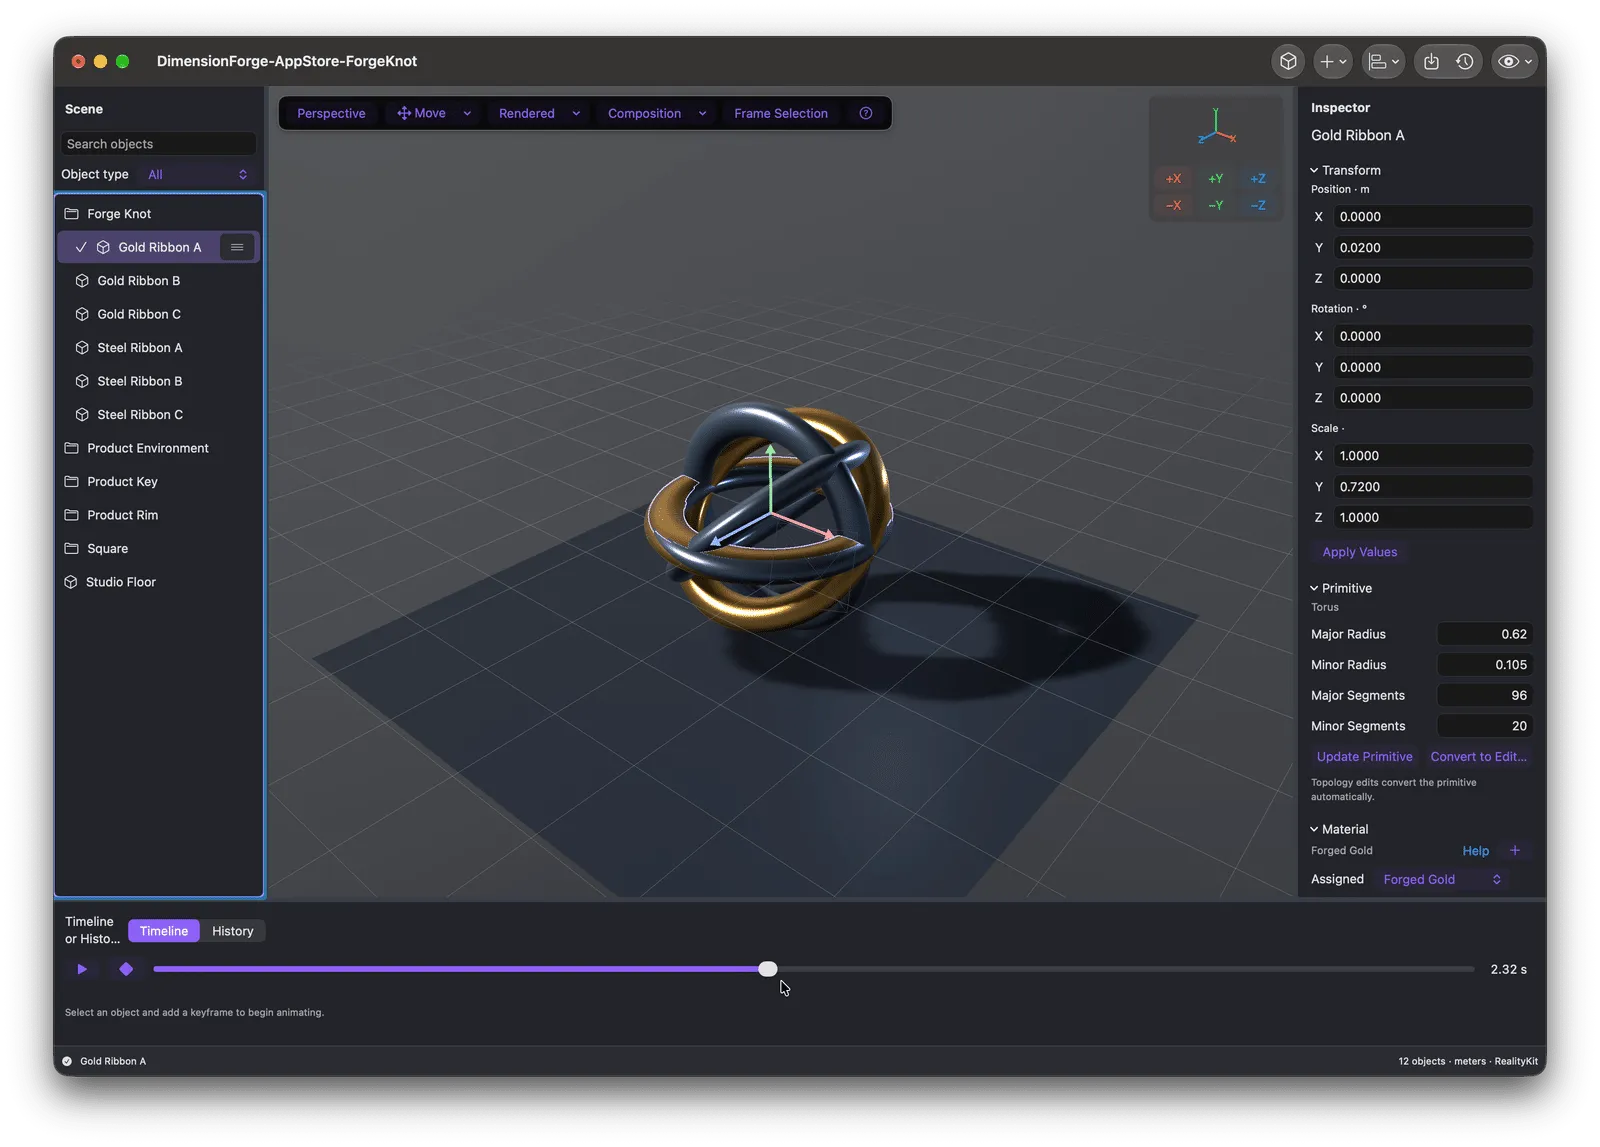Click the Apply Values button
The height and width of the screenshot is (1147, 1600).
click(1360, 552)
